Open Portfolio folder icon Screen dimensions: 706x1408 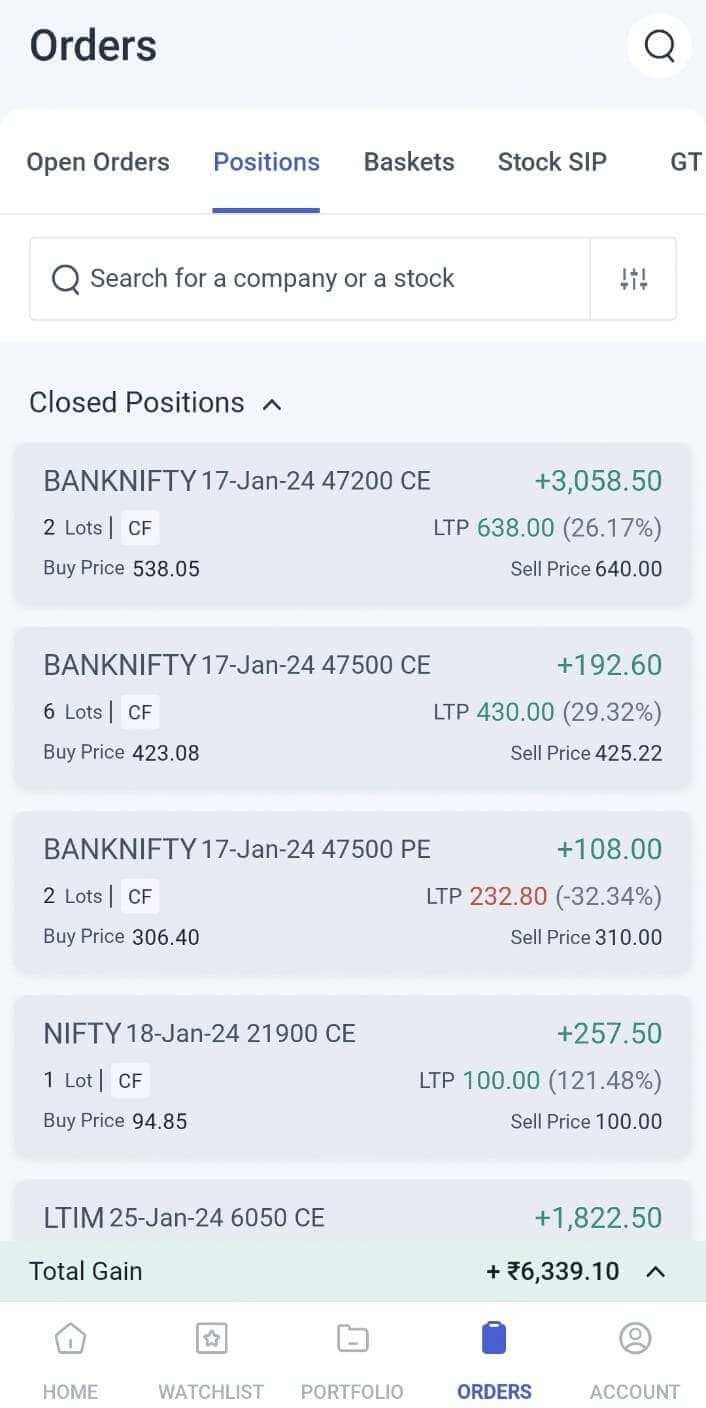(x=352, y=1339)
